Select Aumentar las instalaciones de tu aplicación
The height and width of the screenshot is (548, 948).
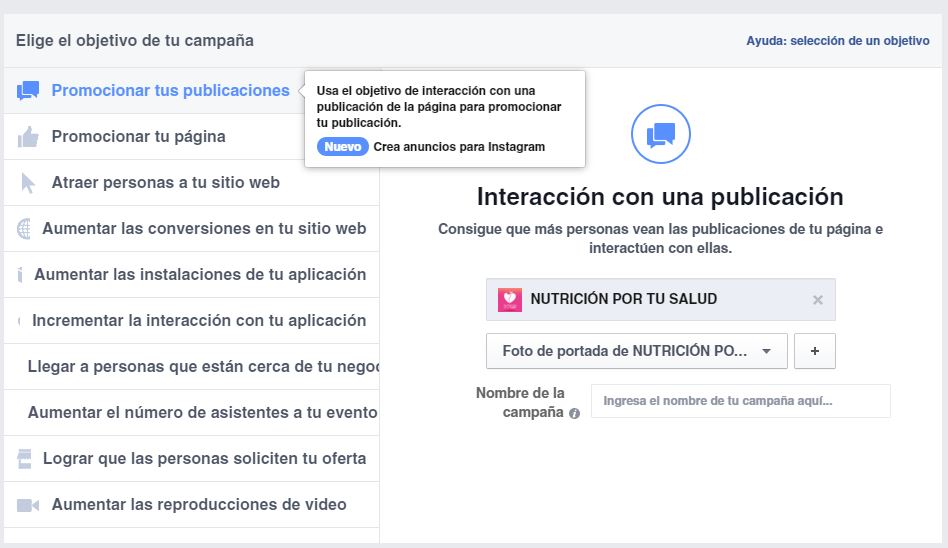[x=192, y=275]
